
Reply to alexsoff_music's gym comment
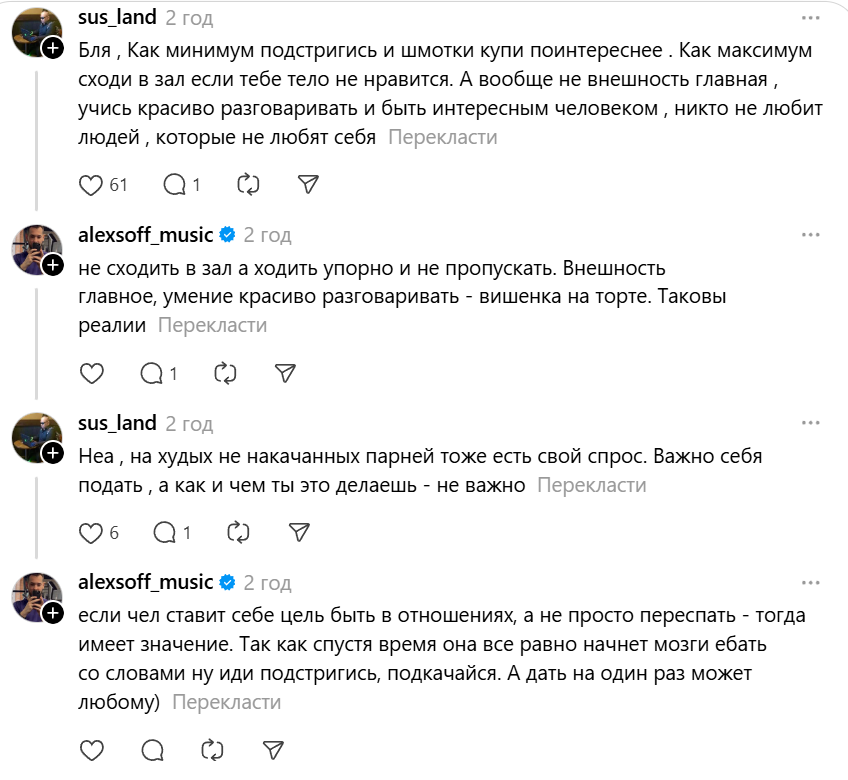152,374
